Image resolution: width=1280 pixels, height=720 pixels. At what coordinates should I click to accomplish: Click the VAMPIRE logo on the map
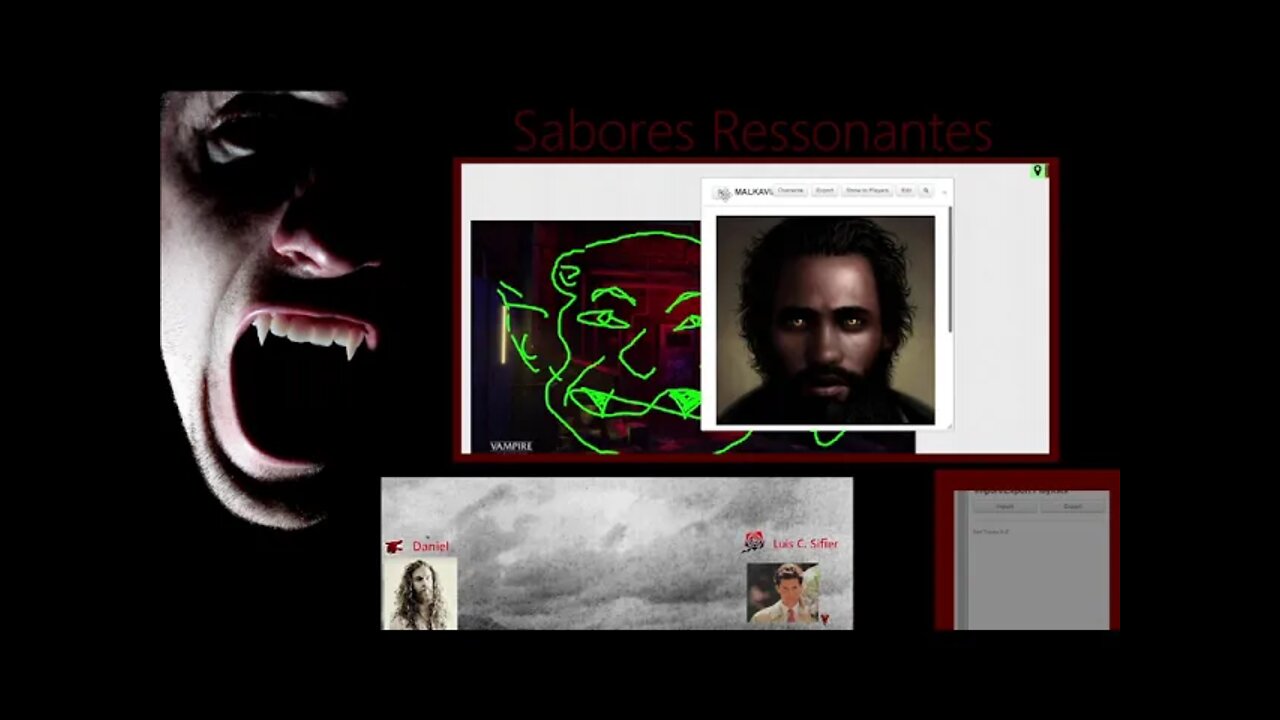511,446
